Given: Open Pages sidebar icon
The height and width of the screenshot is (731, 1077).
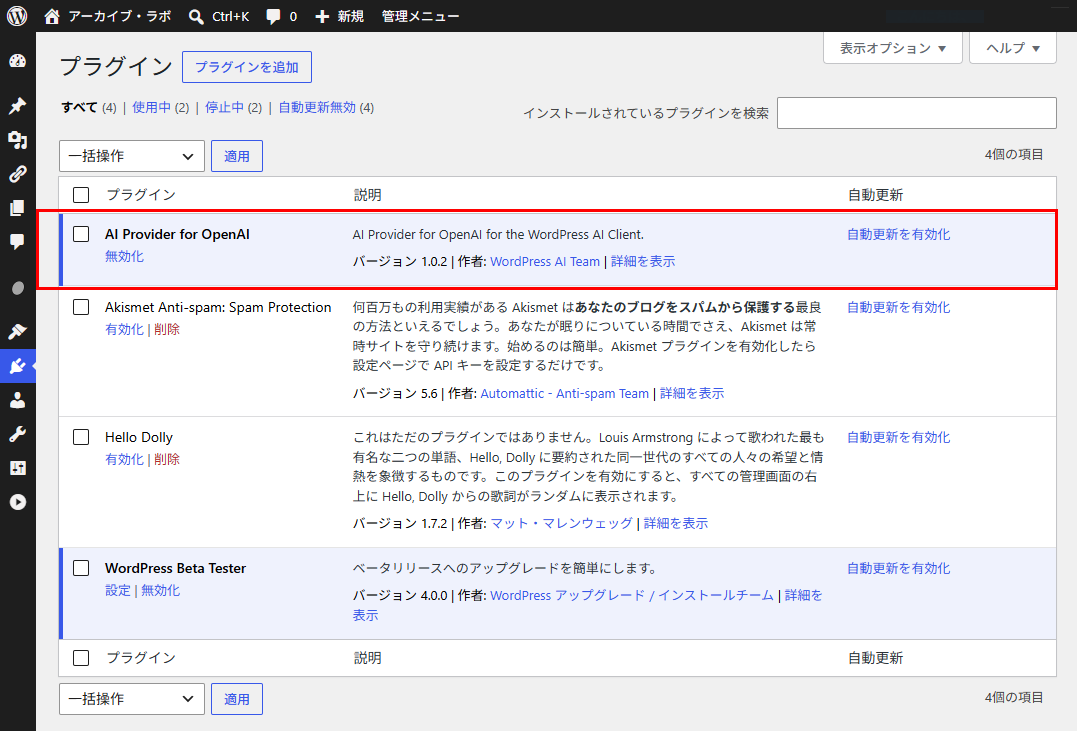Looking at the screenshot, I should coord(17,207).
